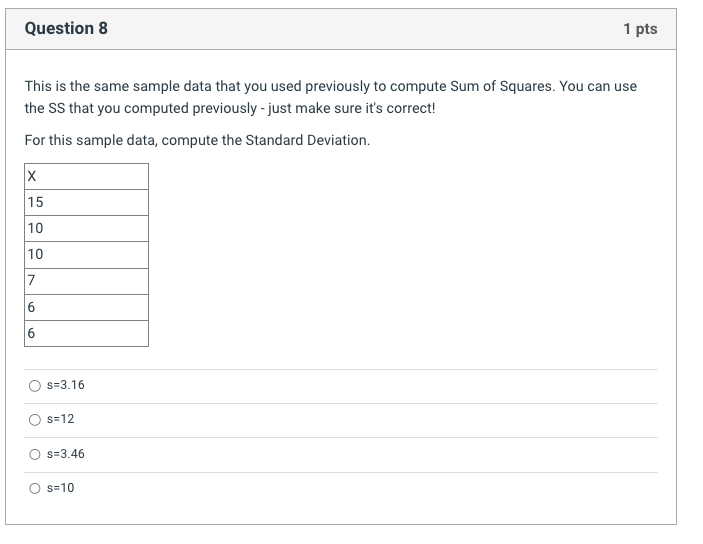Click the first table cell containing 10
The height and width of the screenshot is (544, 703).
87,229
